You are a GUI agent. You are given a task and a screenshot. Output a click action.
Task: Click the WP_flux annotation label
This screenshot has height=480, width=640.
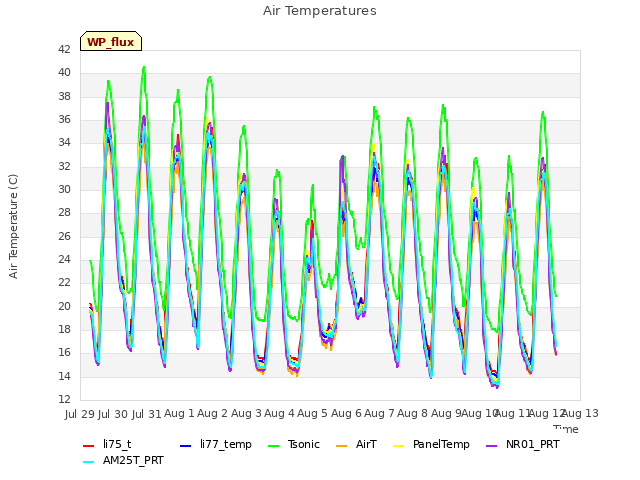pyautogui.click(x=111, y=42)
